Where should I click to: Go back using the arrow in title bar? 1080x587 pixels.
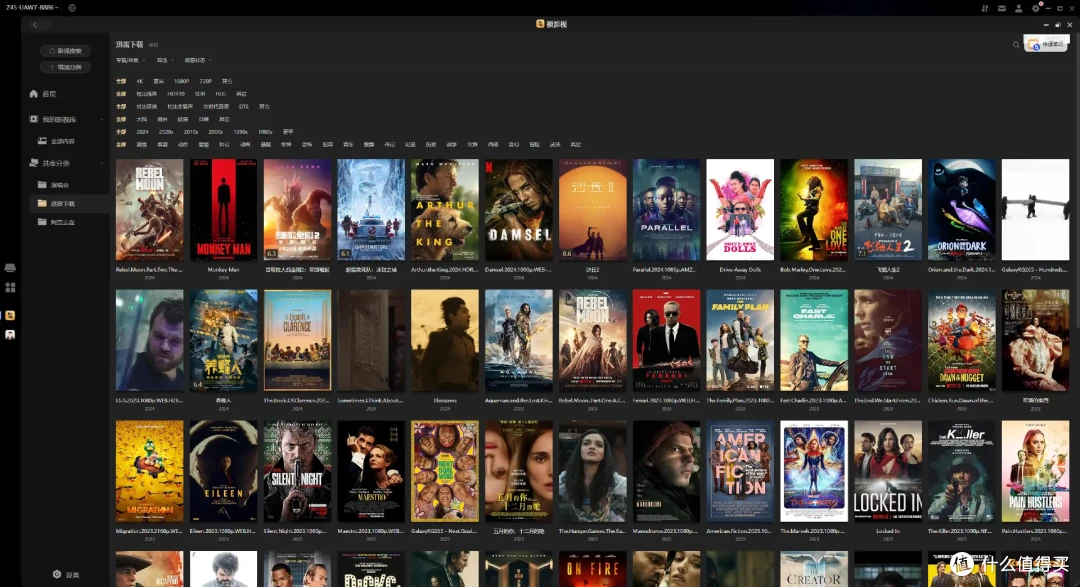click(x=34, y=24)
